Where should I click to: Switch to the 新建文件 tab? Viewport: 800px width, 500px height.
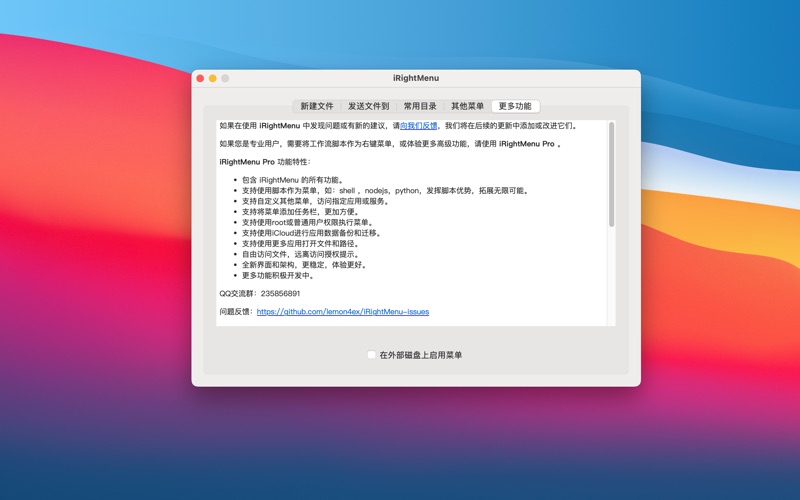click(x=316, y=106)
